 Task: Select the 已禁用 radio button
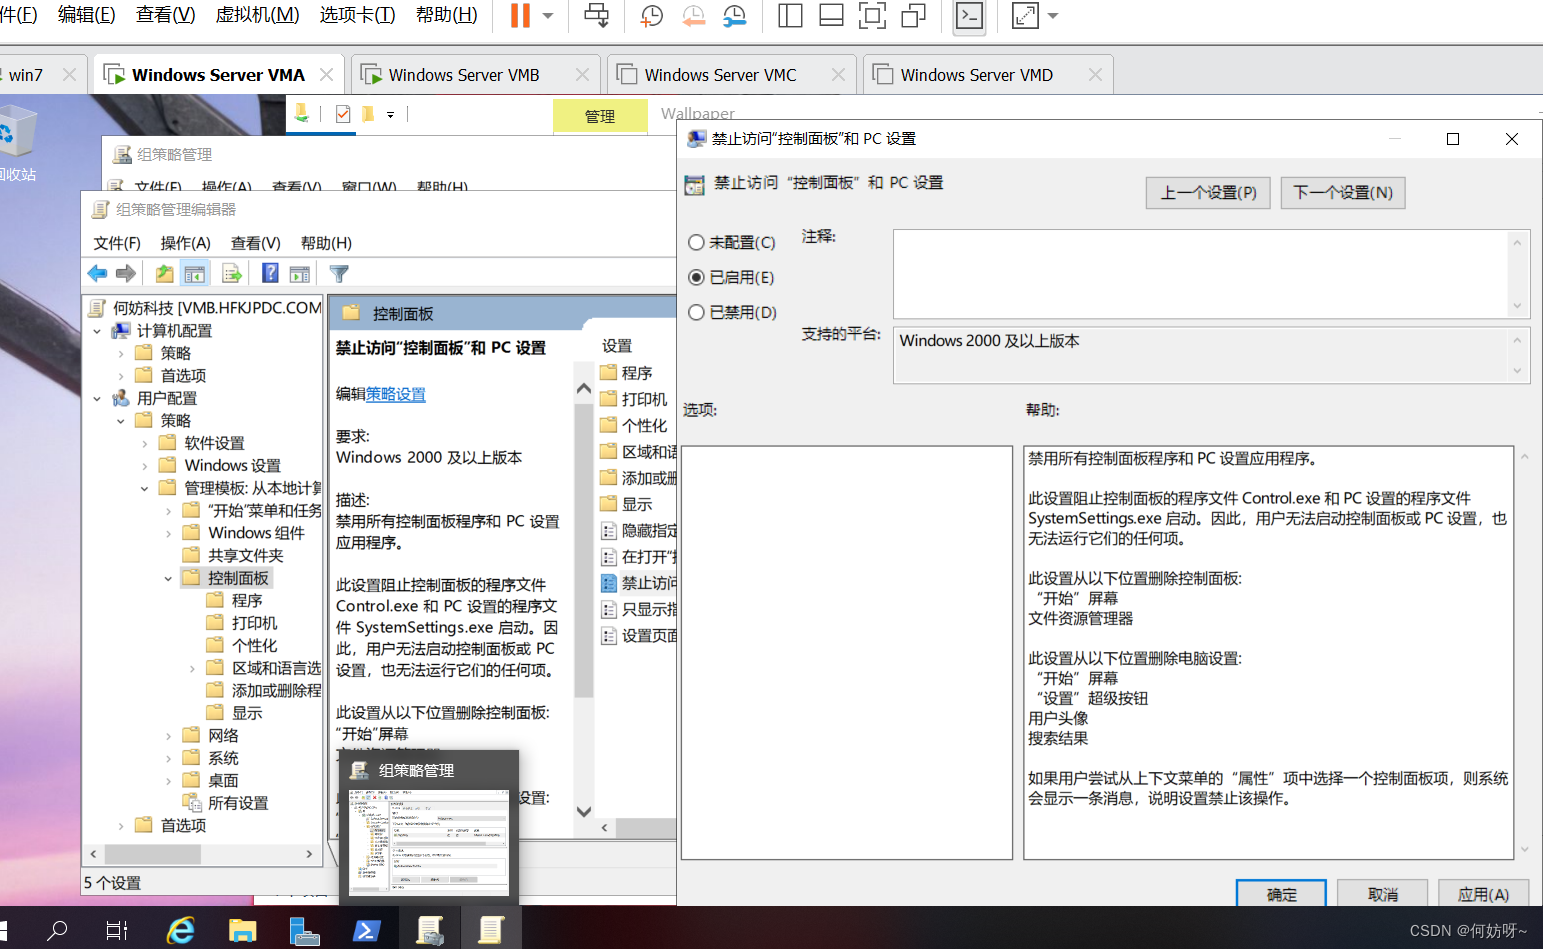(697, 313)
